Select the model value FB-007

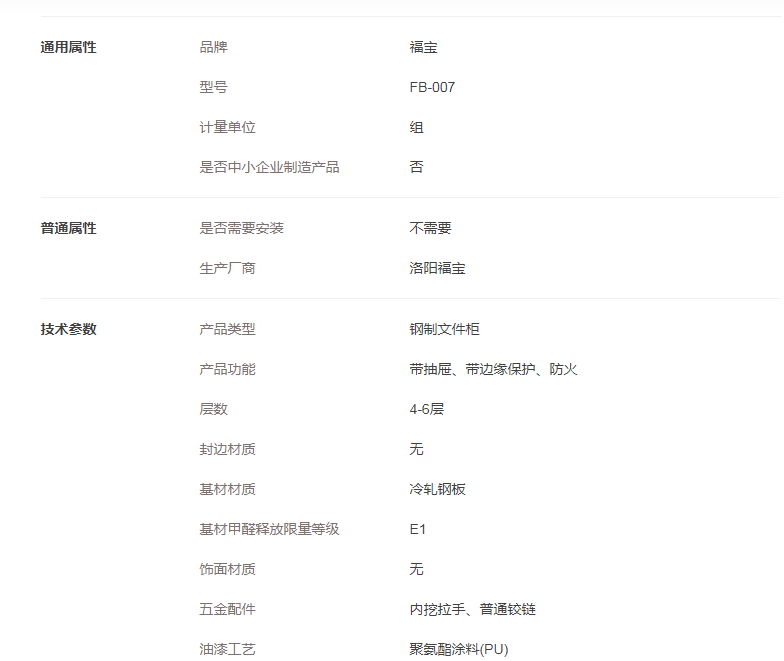coord(432,87)
